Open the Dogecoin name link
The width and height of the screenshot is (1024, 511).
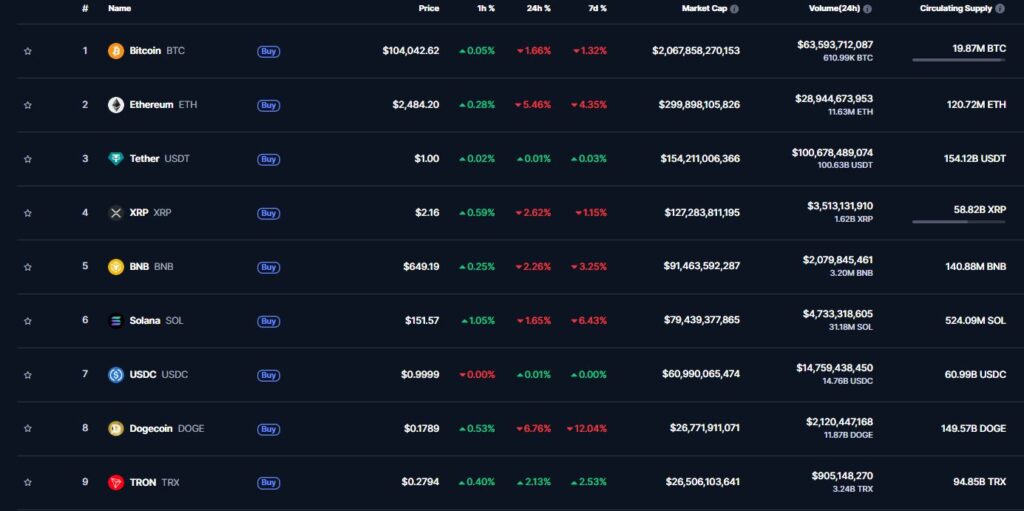[152, 429]
